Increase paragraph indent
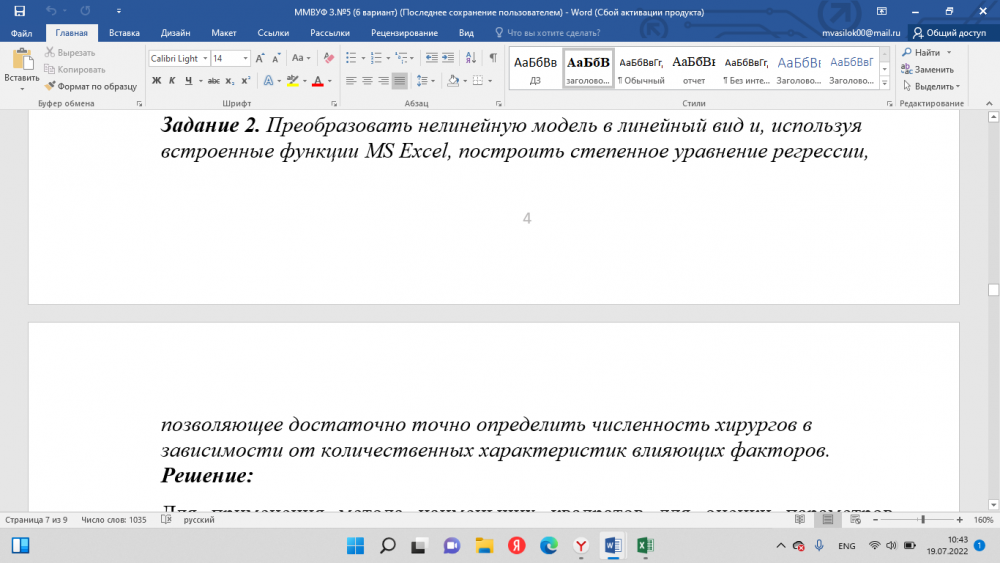Screen dimensions: 1000x563 coord(448,59)
